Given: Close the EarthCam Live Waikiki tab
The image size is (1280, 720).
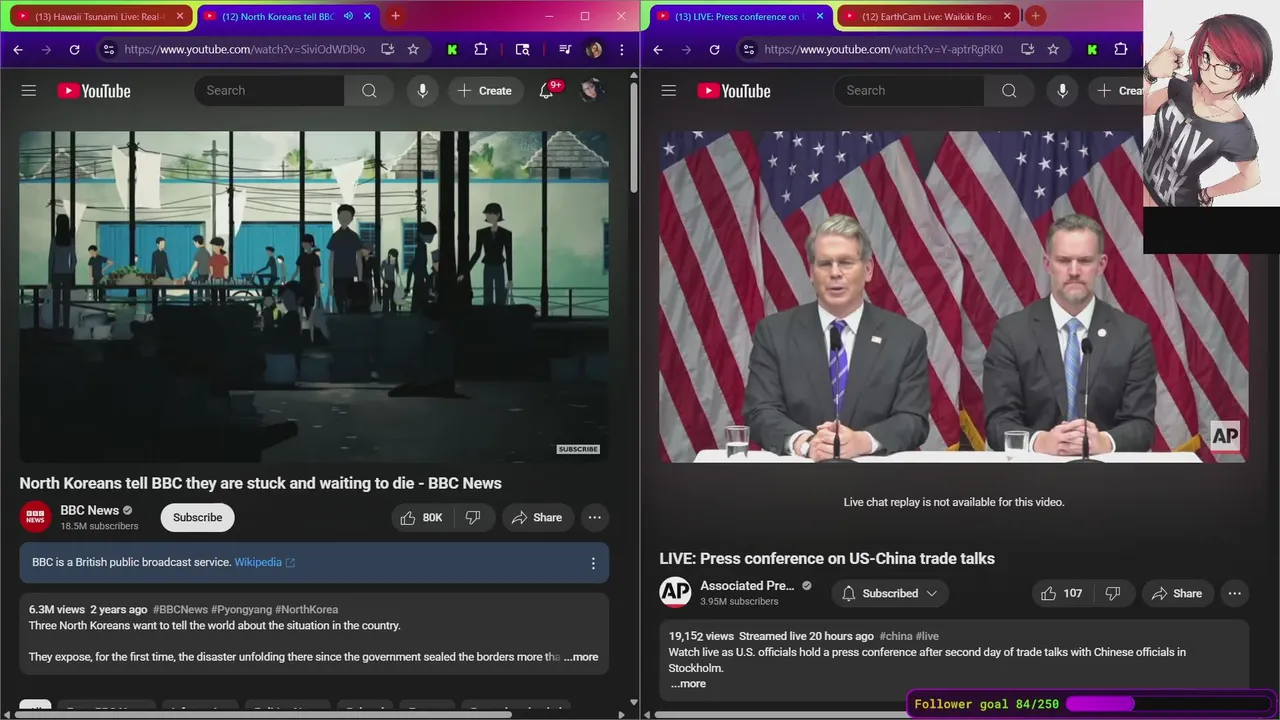Looking at the screenshot, I should coord(1007,16).
